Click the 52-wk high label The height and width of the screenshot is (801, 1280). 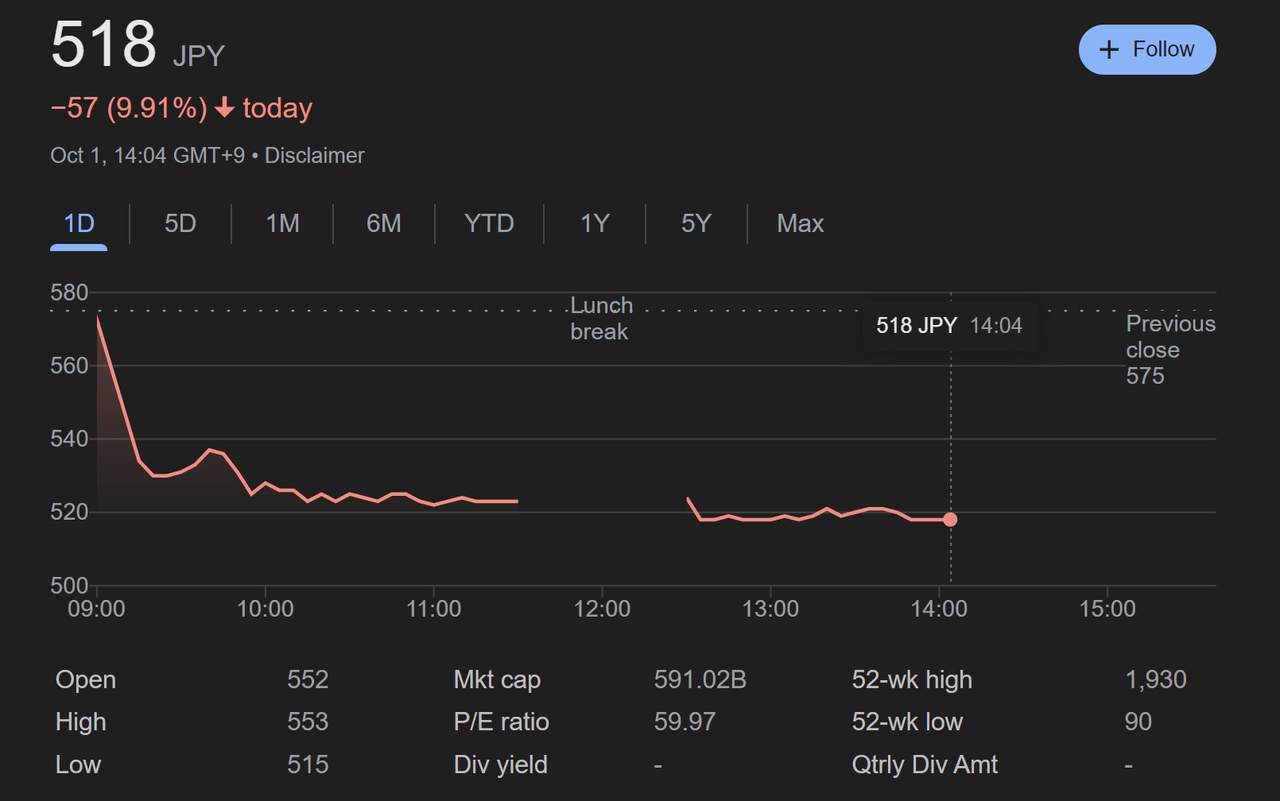point(911,680)
